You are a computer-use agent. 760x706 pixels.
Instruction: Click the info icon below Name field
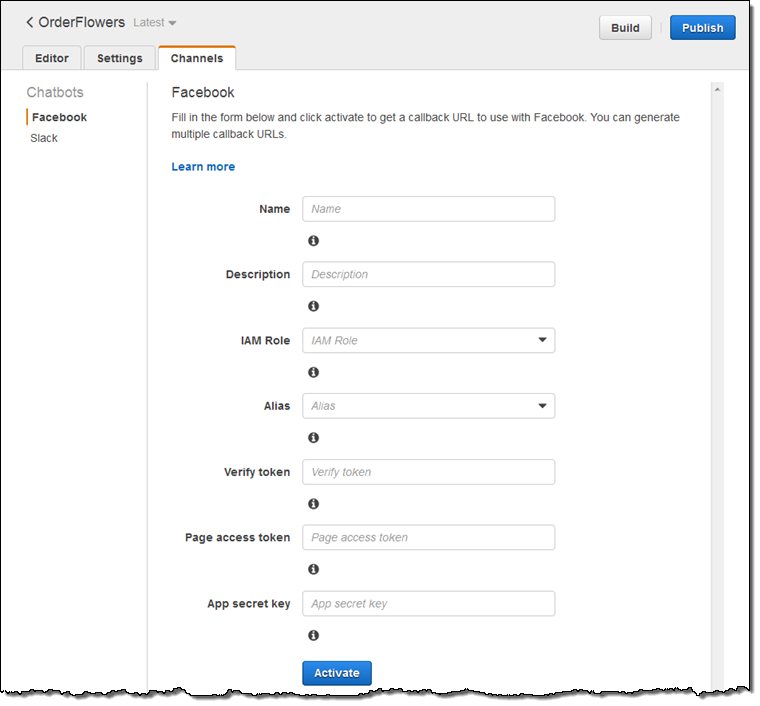[313, 241]
